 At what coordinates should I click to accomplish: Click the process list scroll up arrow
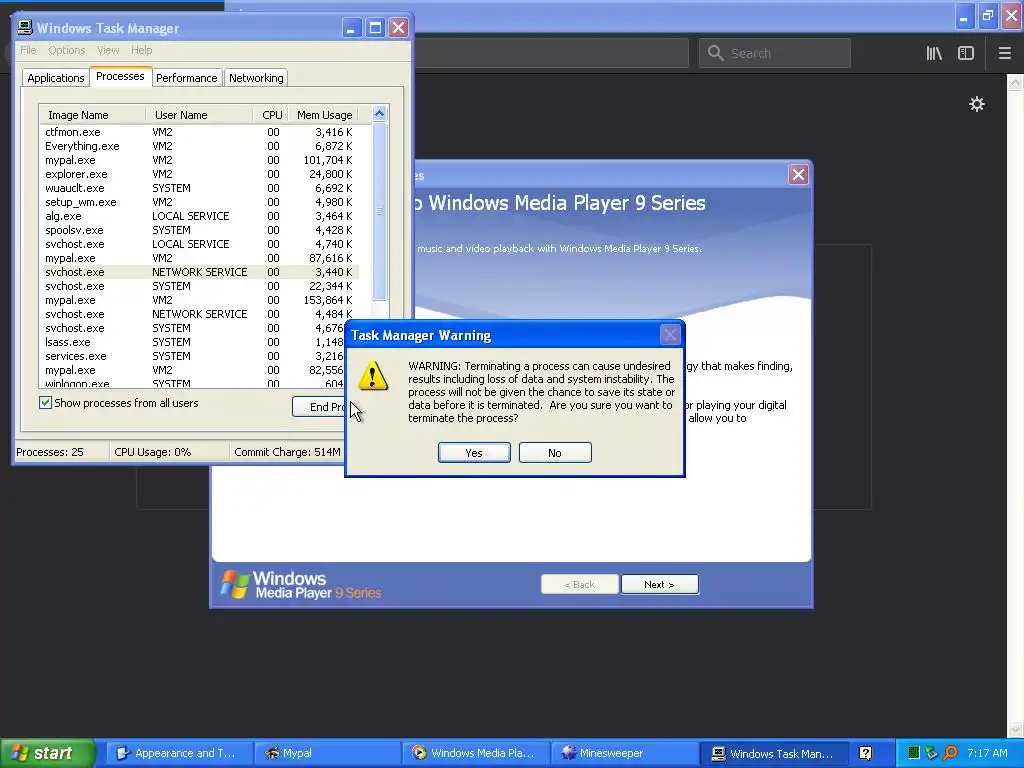(x=379, y=114)
